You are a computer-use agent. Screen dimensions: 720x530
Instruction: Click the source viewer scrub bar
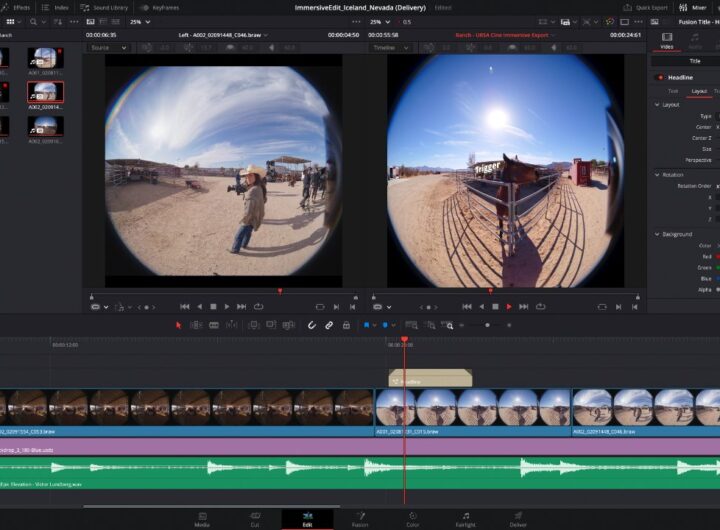(224, 293)
